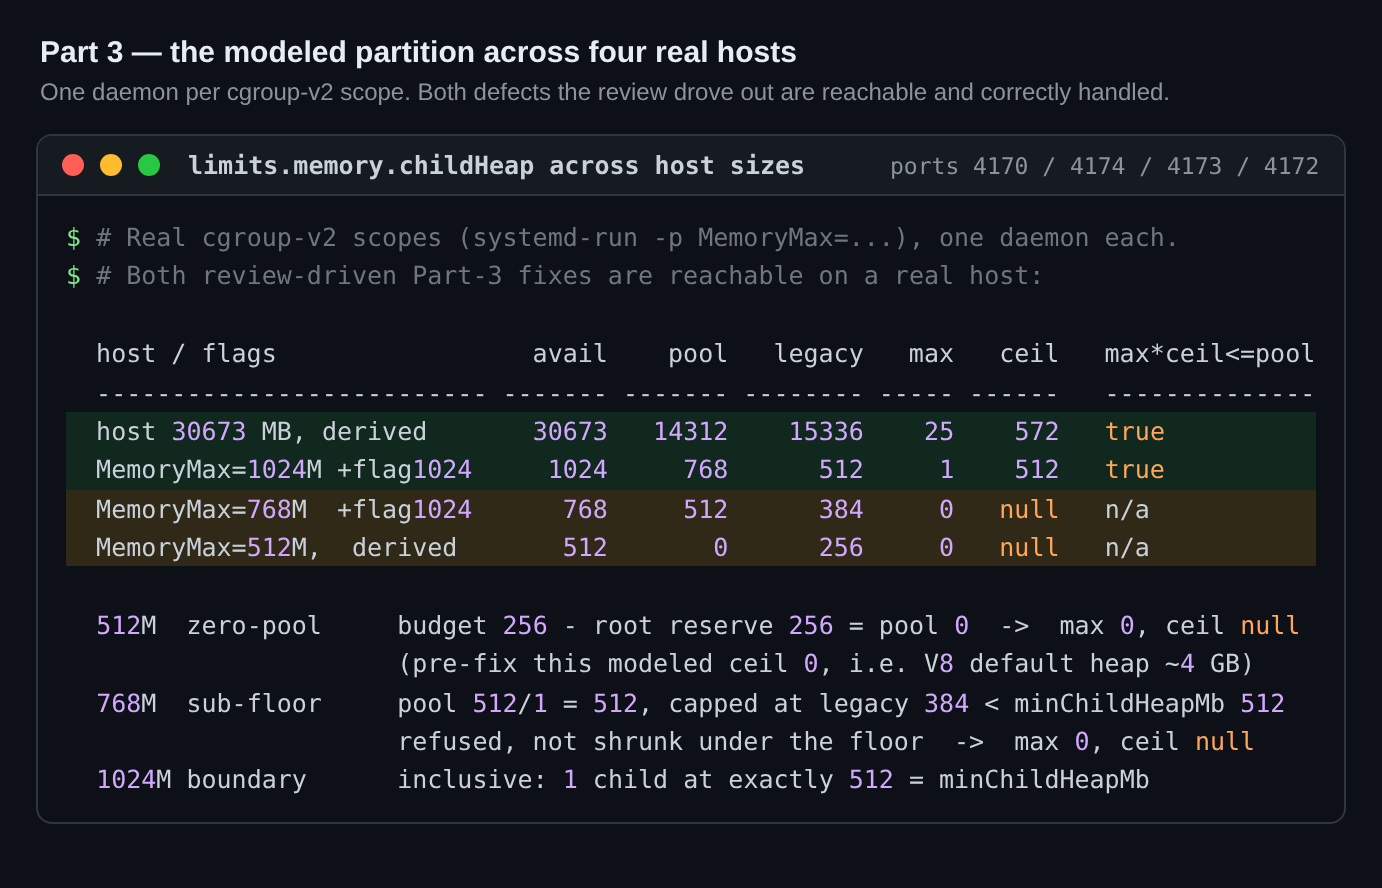Click the 'max*ceil<=pool' column header

click(1209, 354)
